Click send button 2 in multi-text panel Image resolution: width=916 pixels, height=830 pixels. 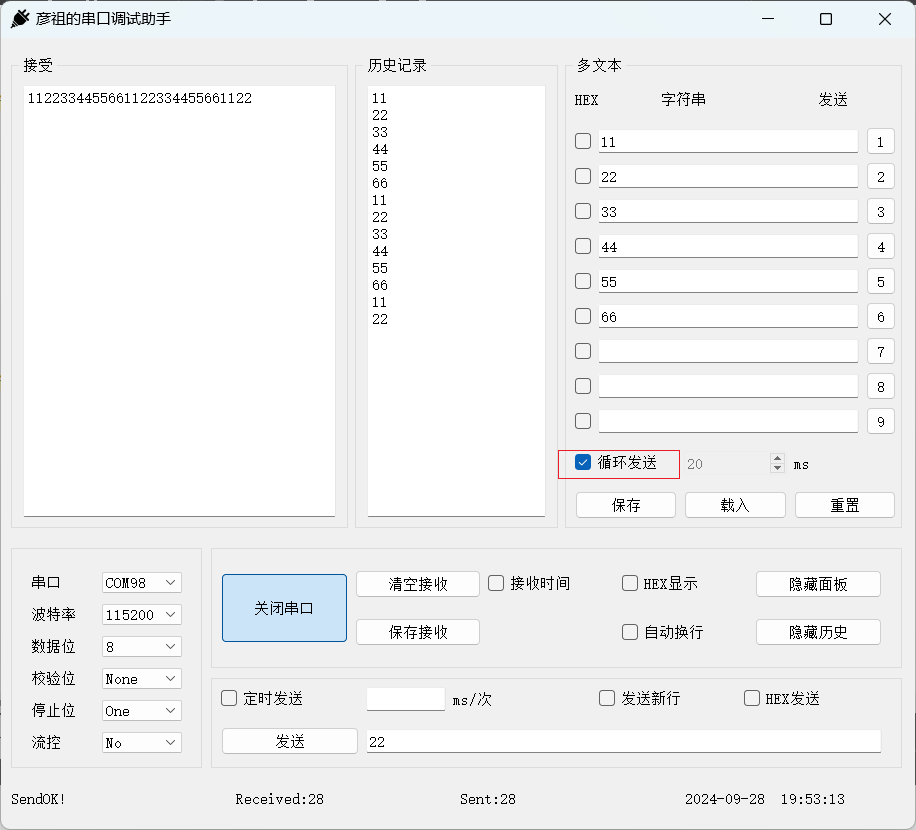(880, 177)
